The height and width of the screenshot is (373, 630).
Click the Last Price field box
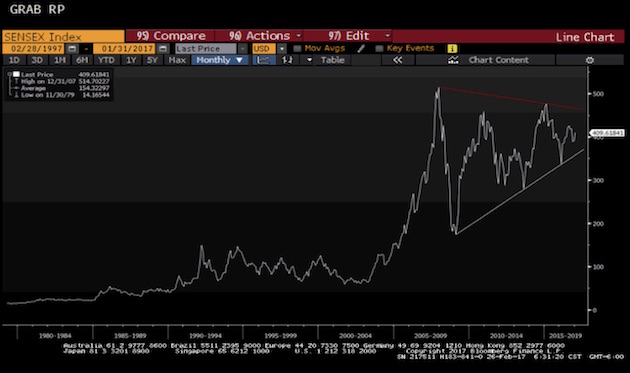coord(206,49)
